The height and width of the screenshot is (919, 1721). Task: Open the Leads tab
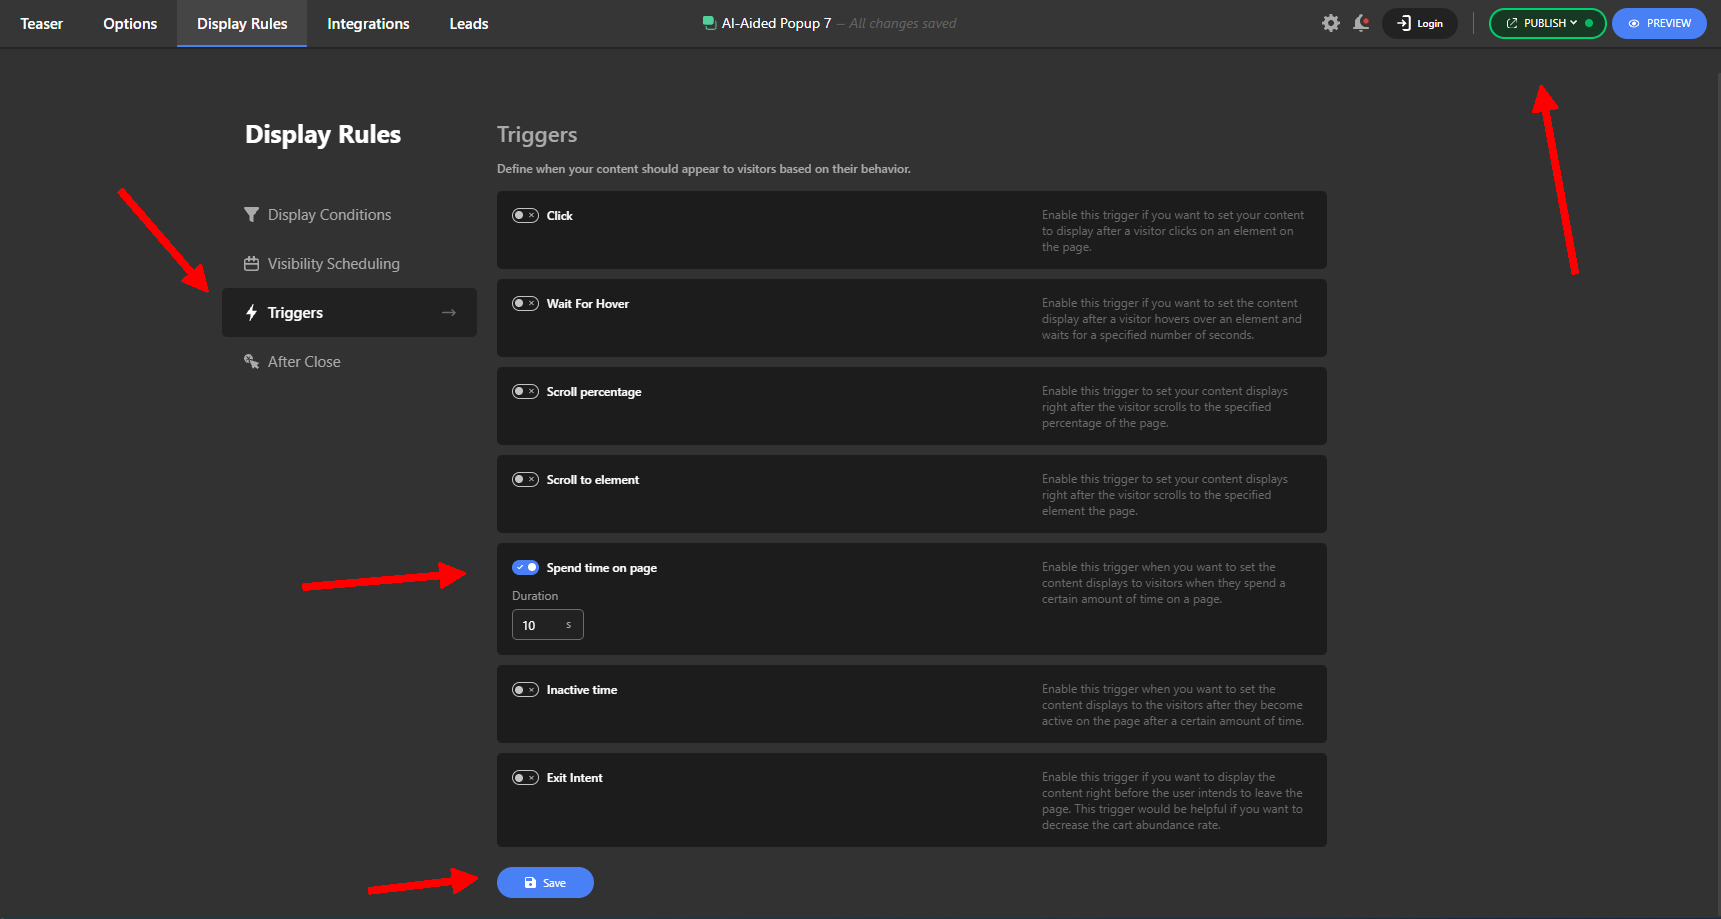[469, 24]
